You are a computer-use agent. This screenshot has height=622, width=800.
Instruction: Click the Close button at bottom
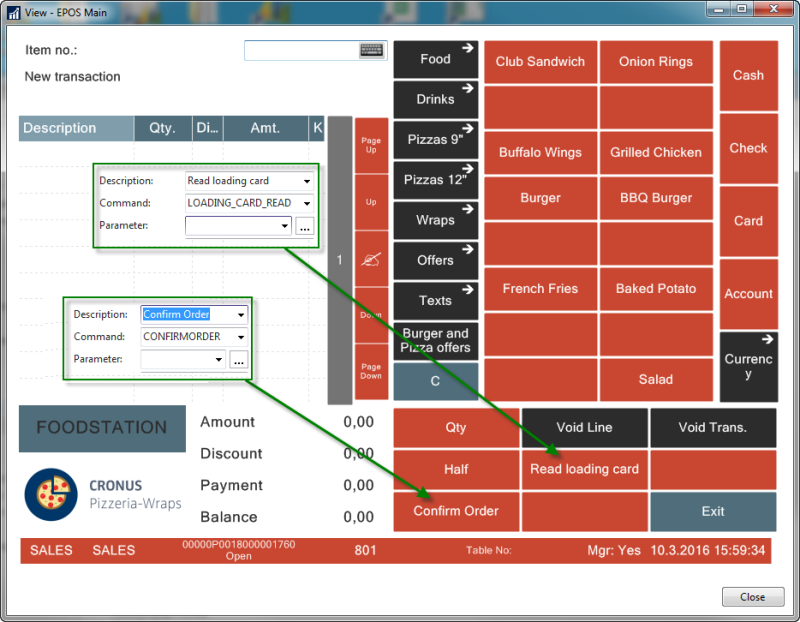[753, 597]
